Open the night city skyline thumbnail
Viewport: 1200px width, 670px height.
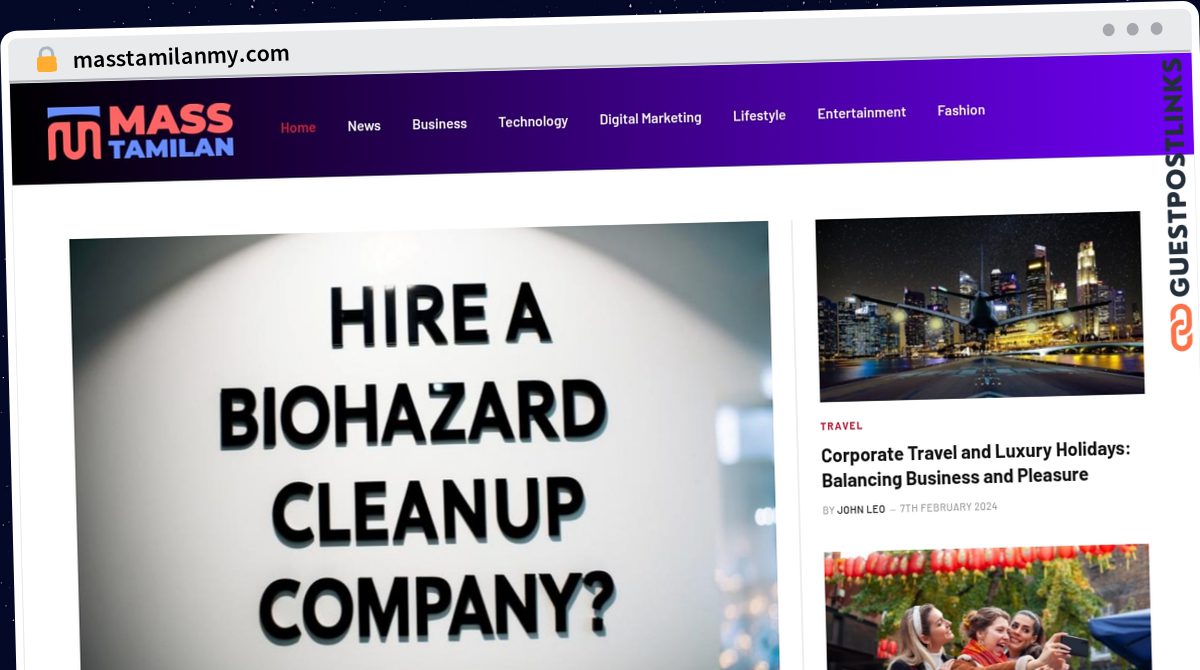point(980,305)
